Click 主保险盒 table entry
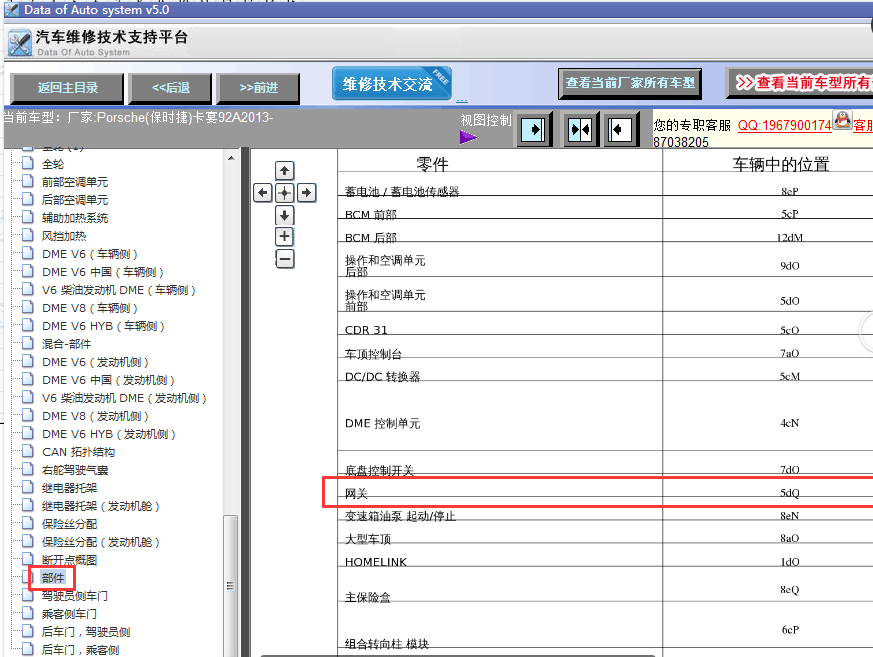The image size is (873, 657). [x=367, y=597]
